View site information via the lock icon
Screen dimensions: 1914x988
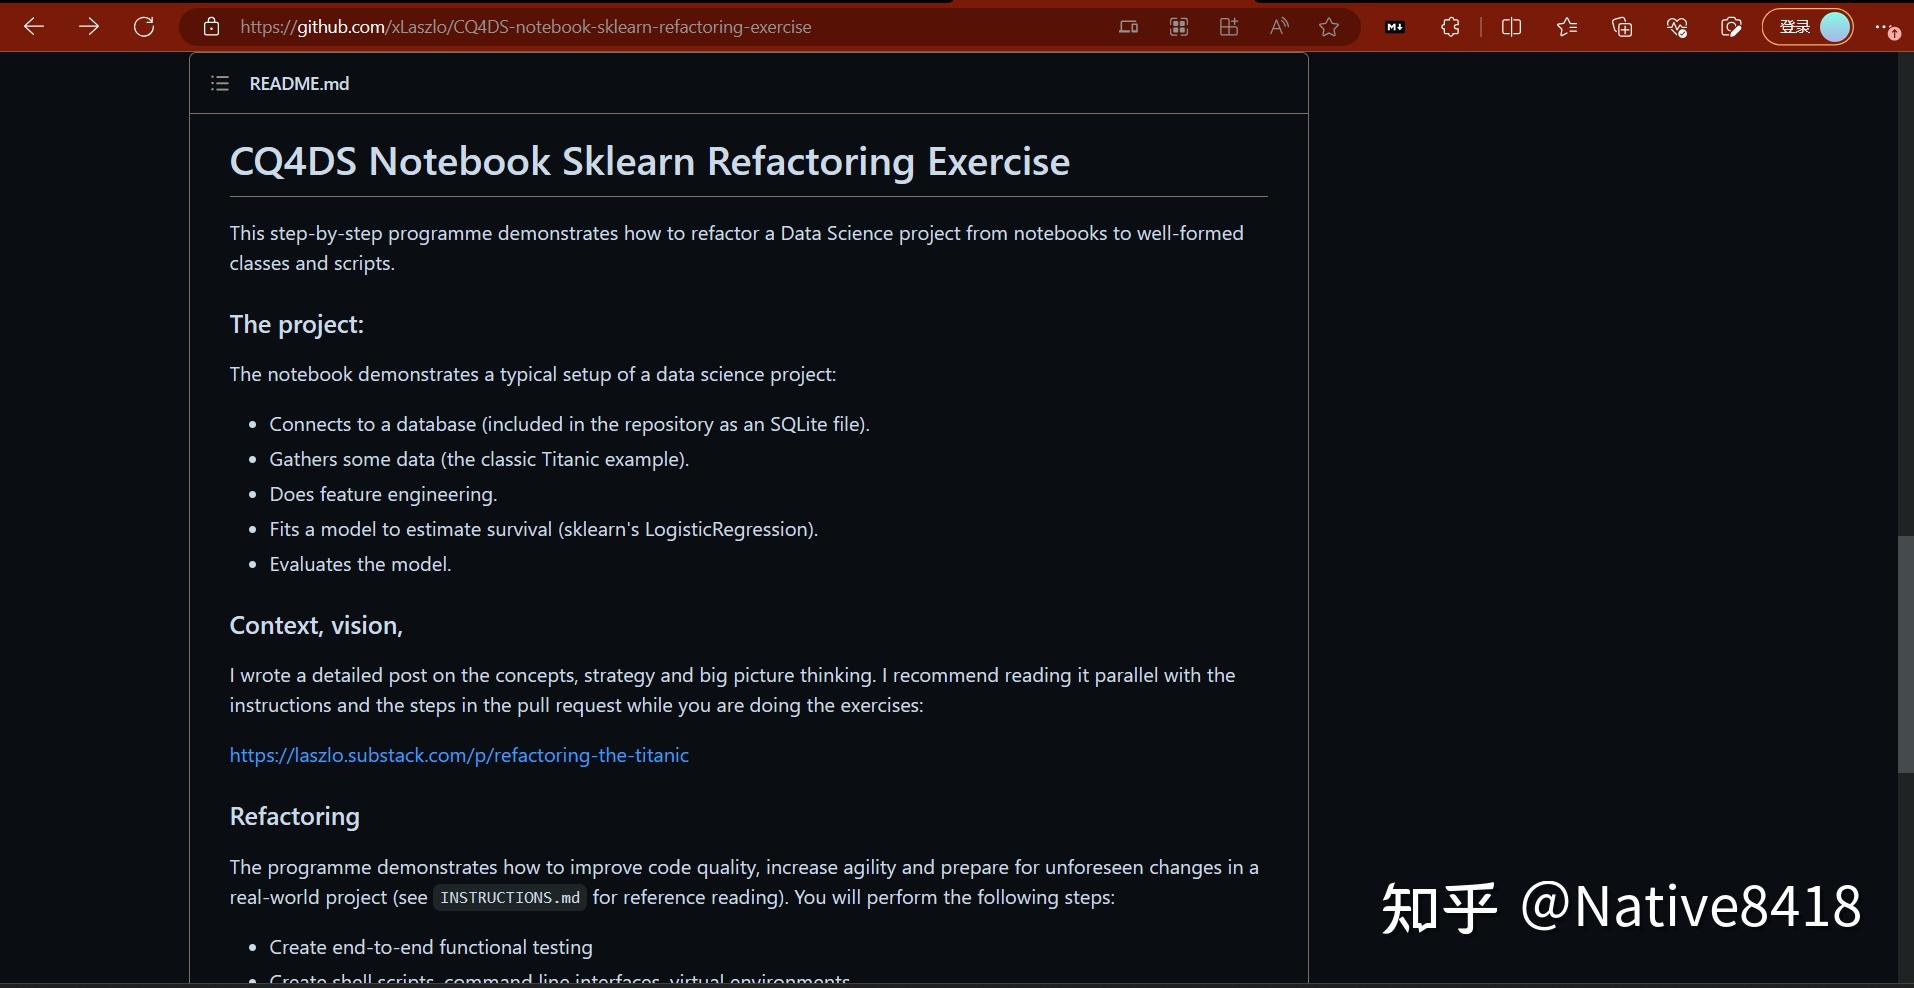coord(211,27)
